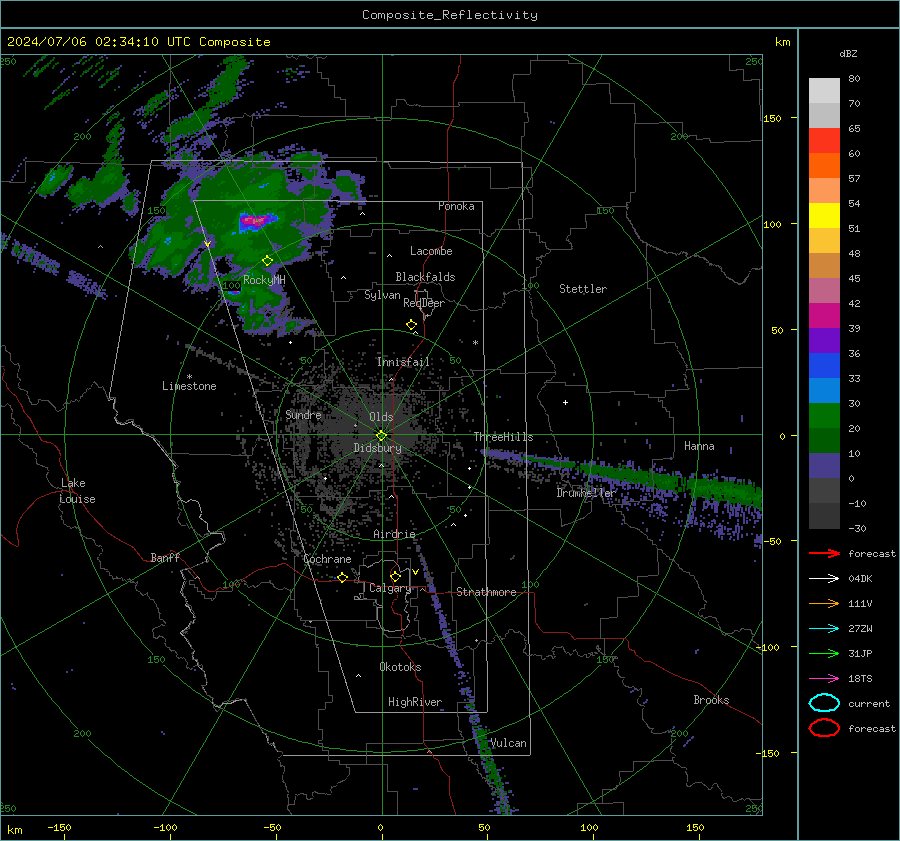900x841 pixels.
Task: Click the white asterisk above Limestone
Action: pos(189,377)
